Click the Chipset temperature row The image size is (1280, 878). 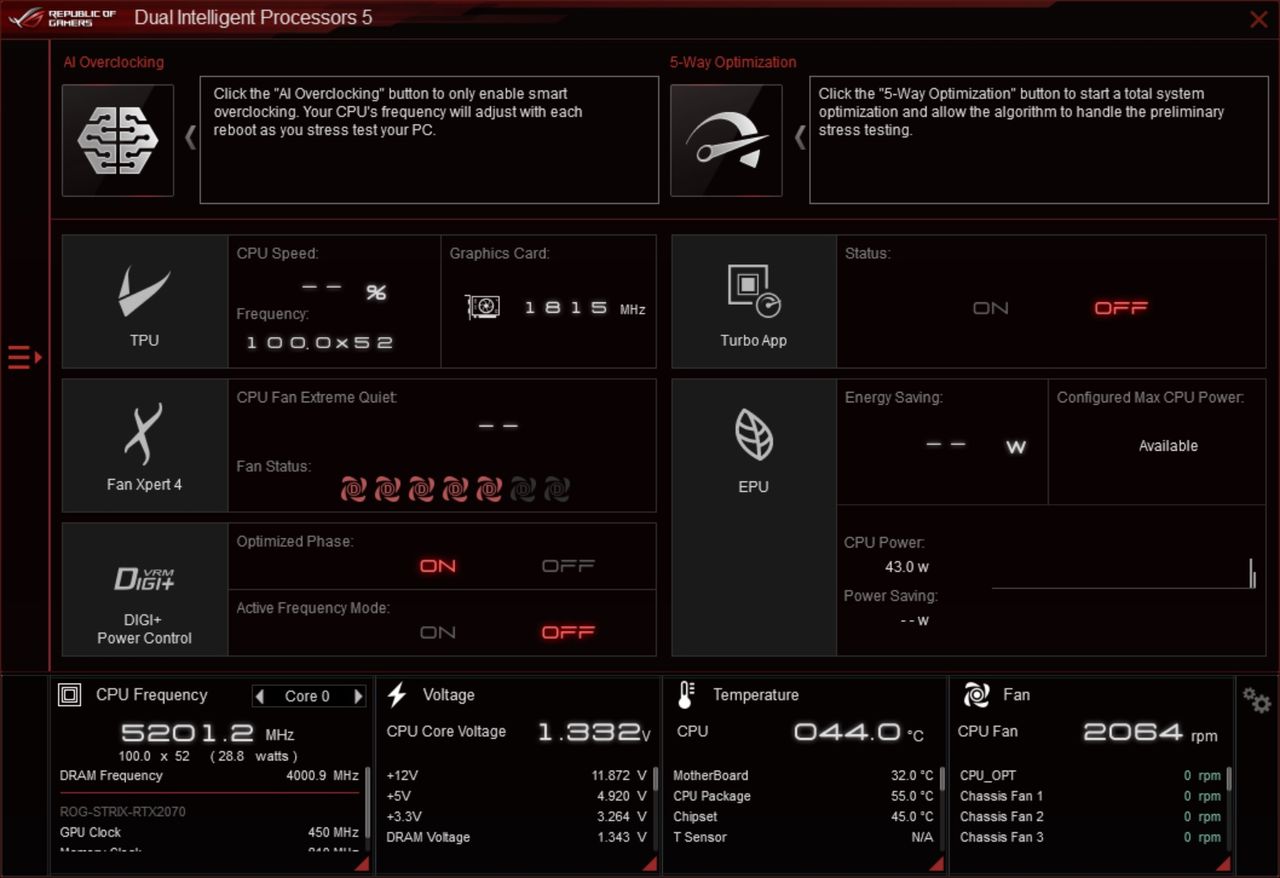click(x=803, y=817)
